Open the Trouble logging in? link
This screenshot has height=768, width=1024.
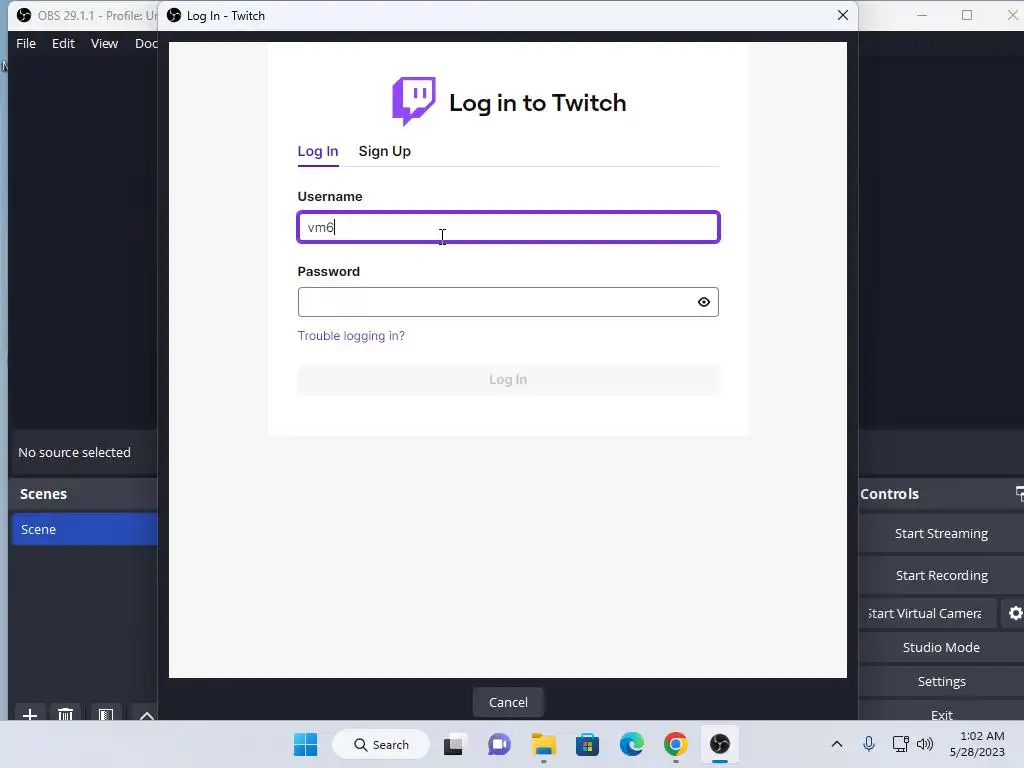pos(351,336)
